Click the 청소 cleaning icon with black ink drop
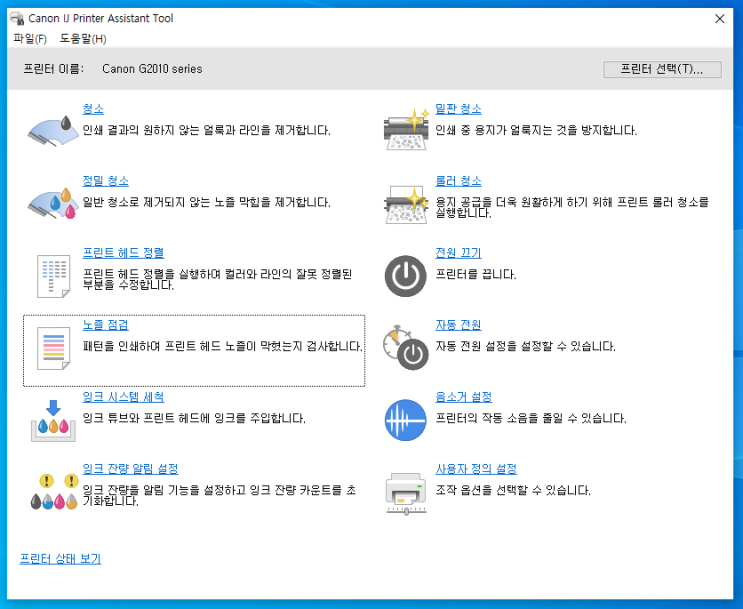 53,130
